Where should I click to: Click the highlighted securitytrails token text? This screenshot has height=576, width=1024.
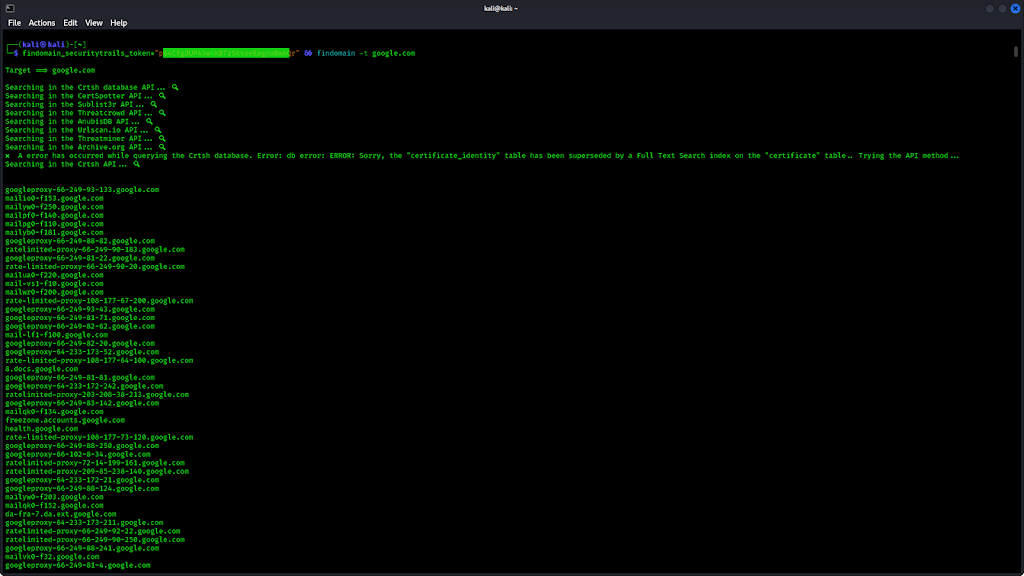[226, 53]
